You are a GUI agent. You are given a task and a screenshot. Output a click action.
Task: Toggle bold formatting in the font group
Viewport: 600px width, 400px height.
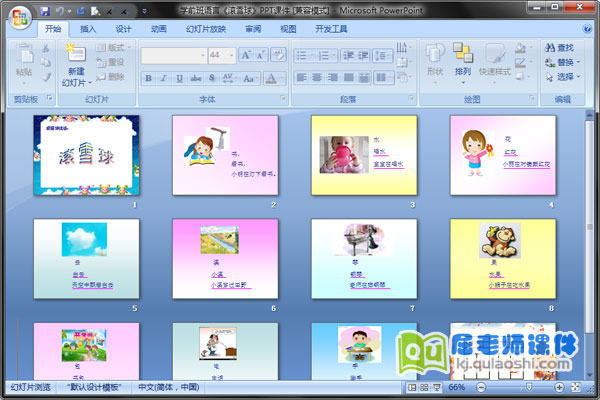coord(148,77)
